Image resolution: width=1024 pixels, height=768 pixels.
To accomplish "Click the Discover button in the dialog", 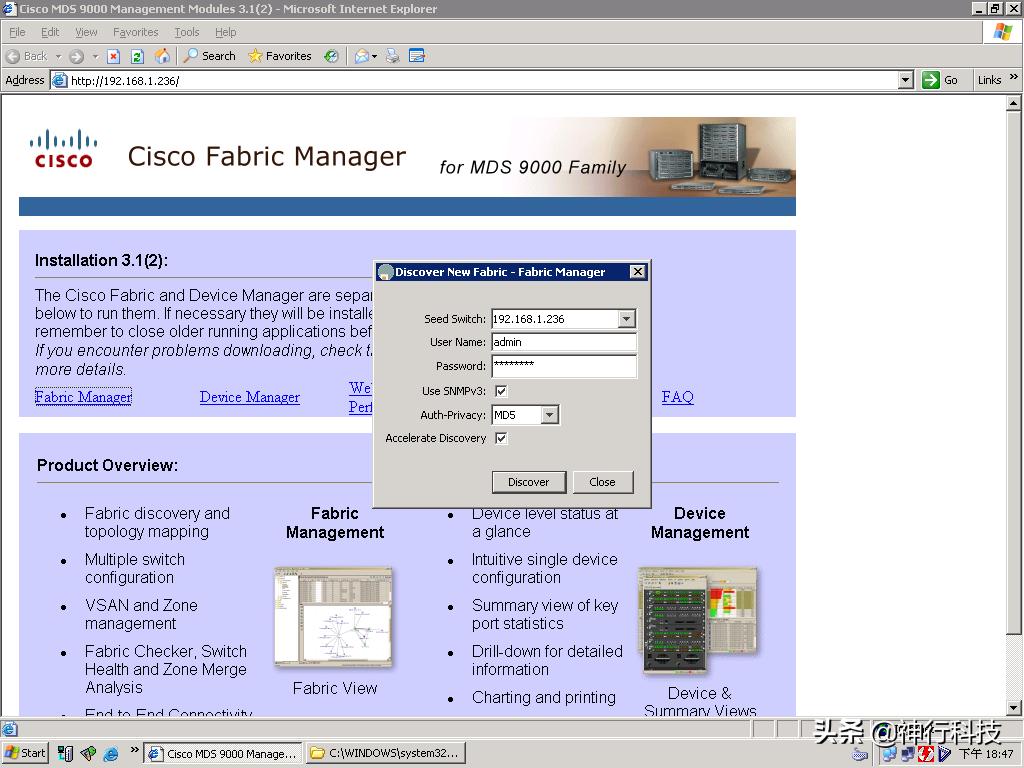I will click(528, 481).
